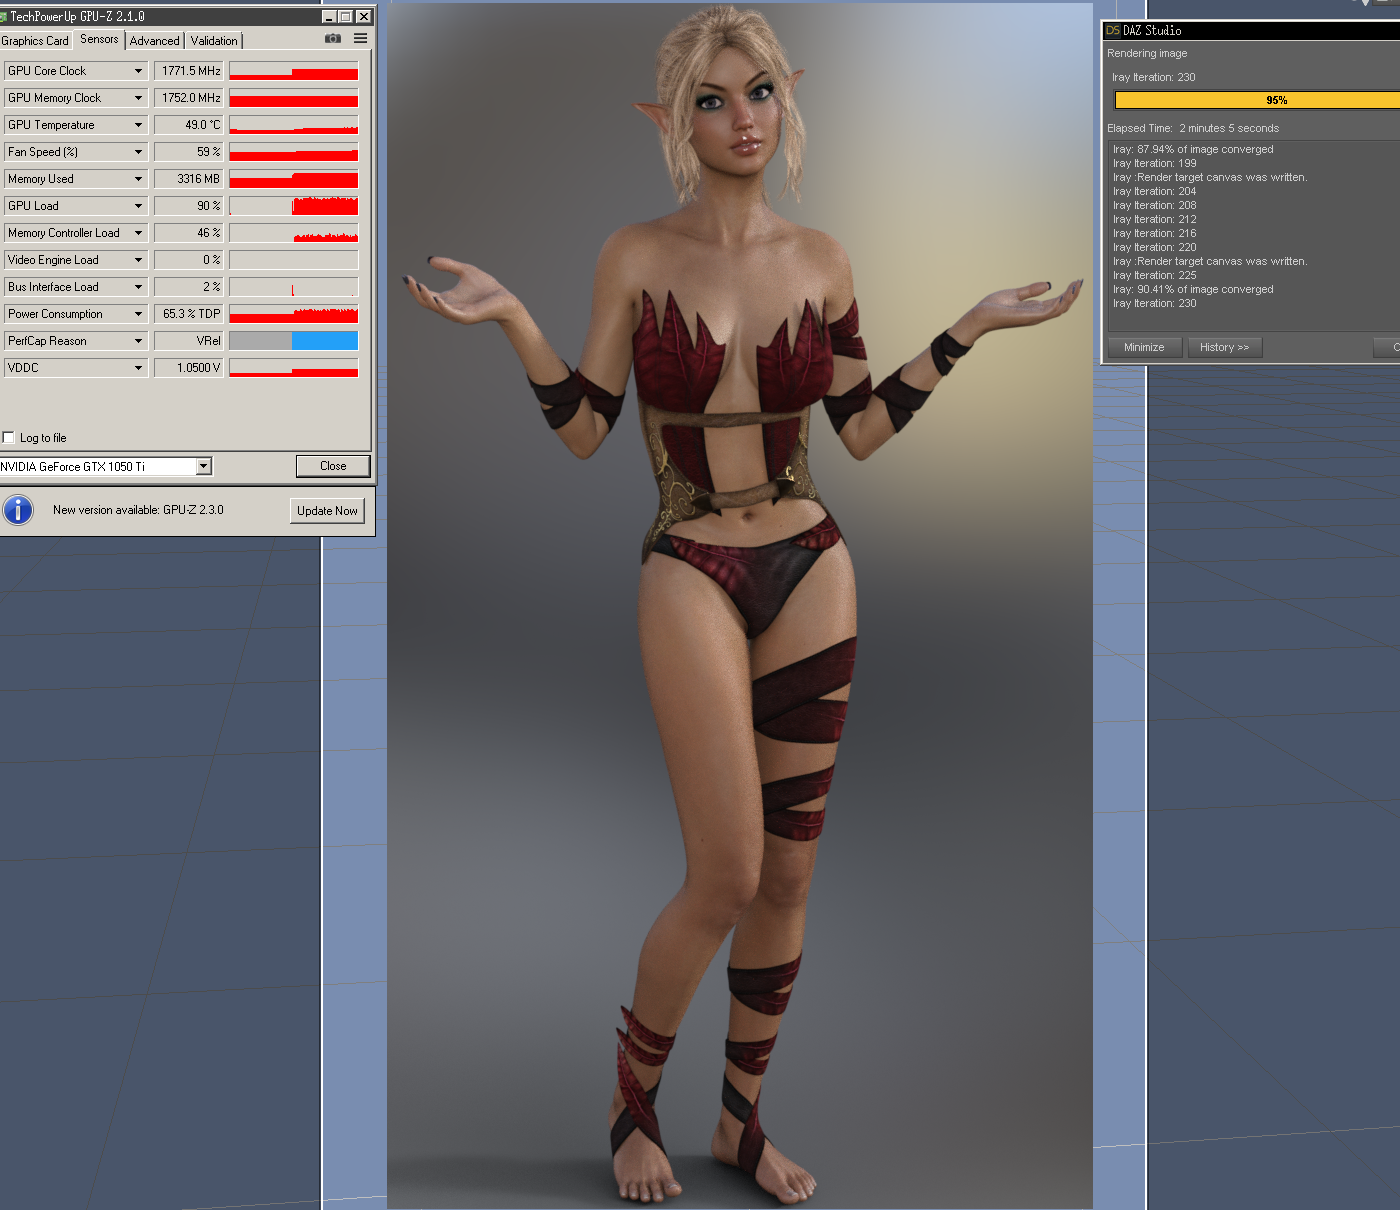The image size is (1400, 1210).
Task: Click the 95% render progress bar
Action: (1257, 100)
